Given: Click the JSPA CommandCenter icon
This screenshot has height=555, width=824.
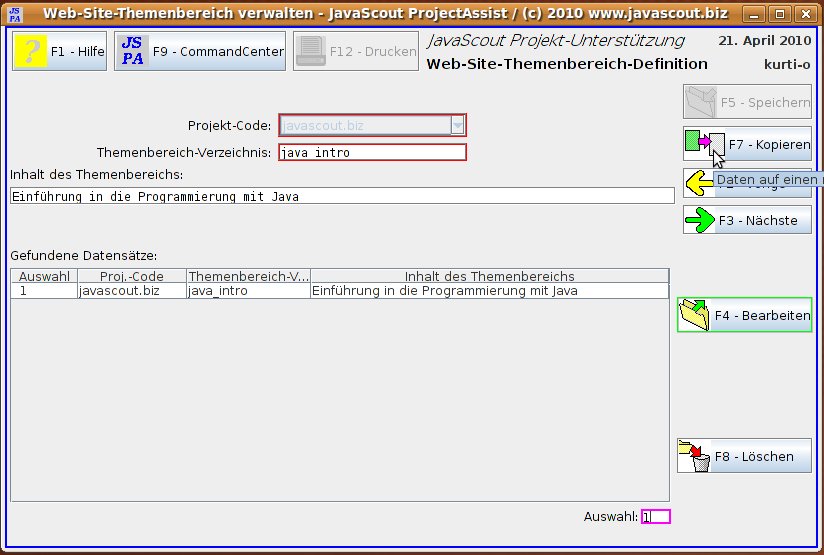Looking at the screenshot, I should (x=133, y=51).
